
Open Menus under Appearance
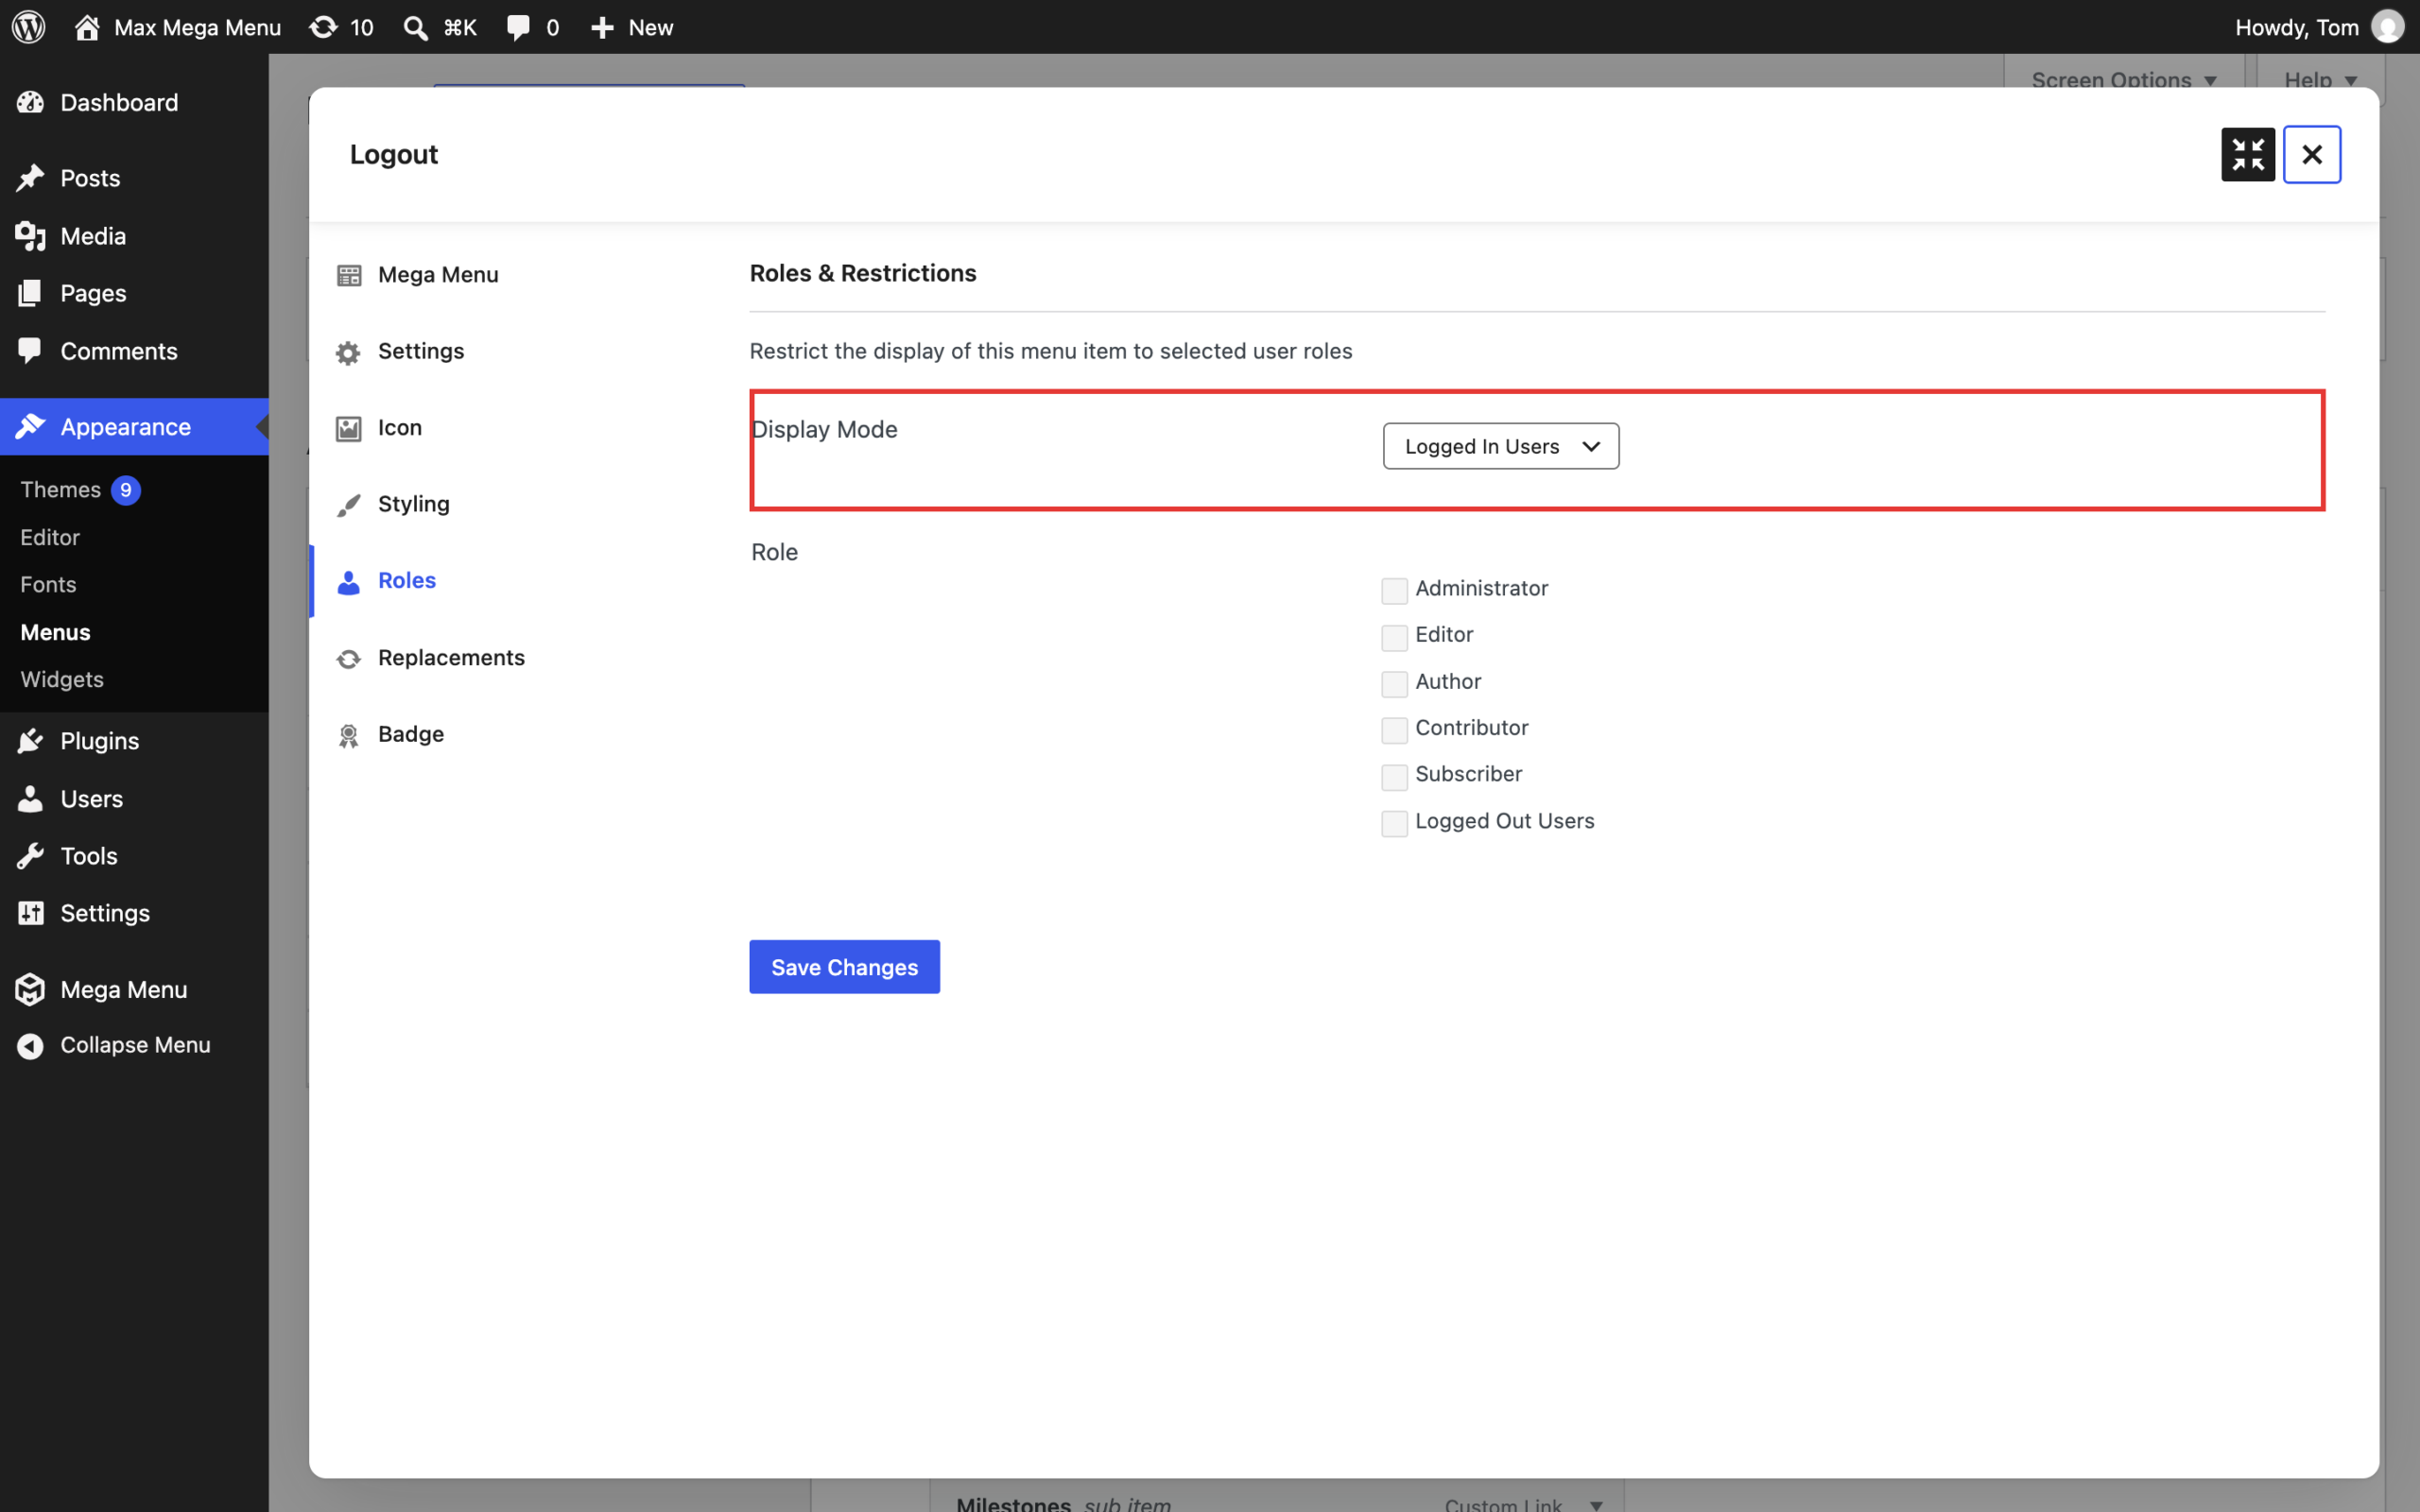(55, 632)
